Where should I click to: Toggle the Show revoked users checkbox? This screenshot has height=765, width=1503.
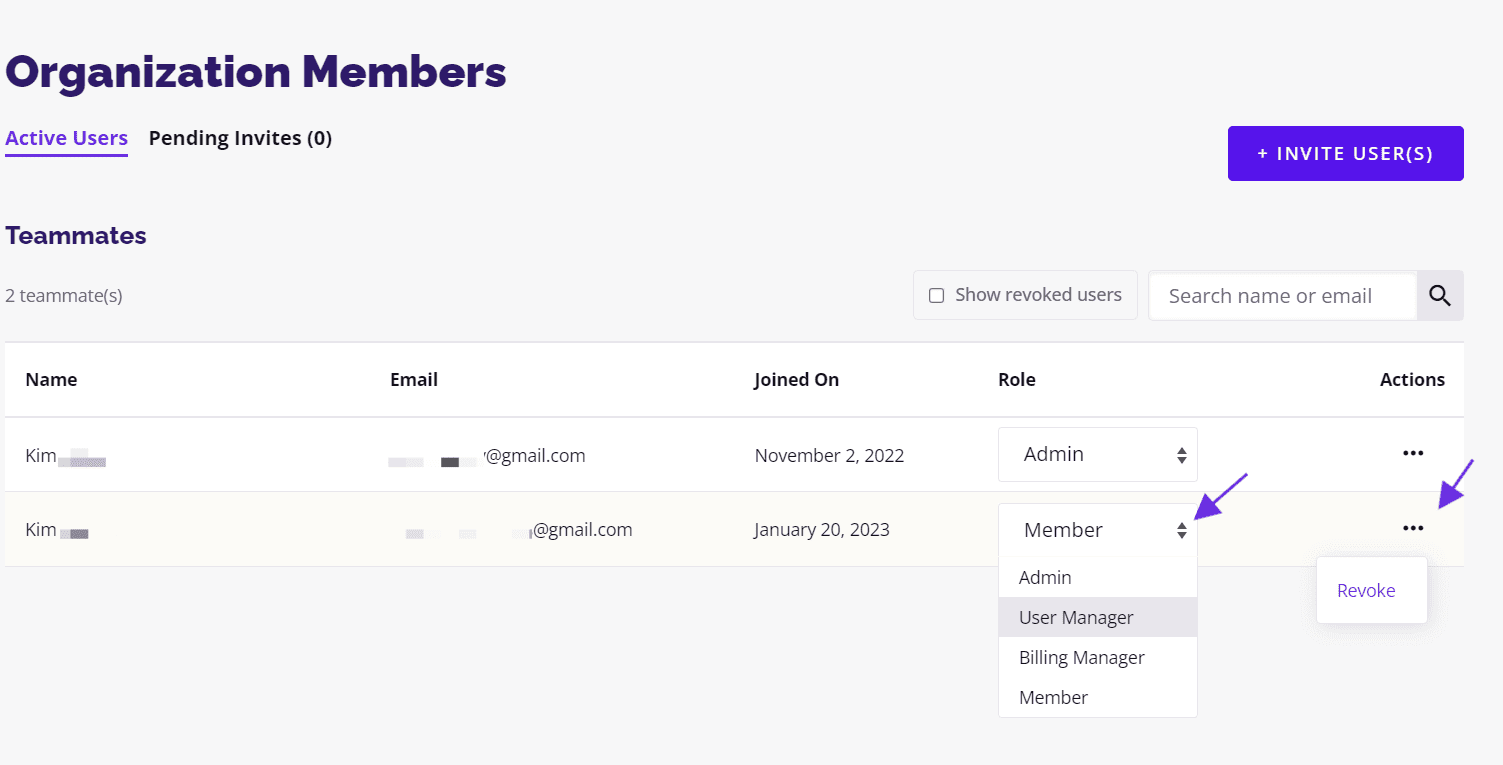937,295
